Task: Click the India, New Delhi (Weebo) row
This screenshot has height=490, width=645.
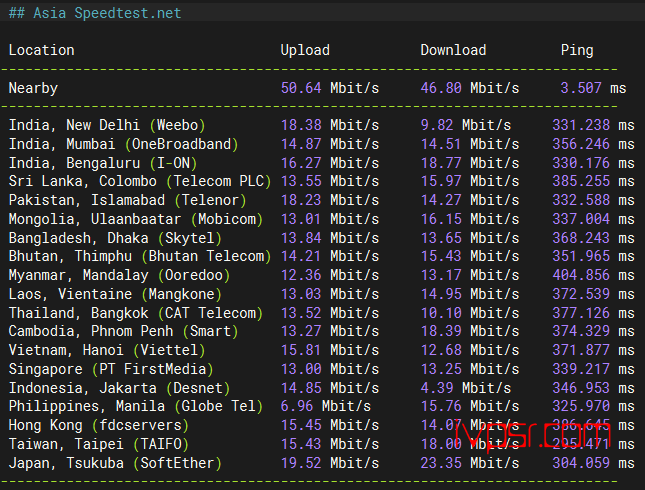Action: pyautogui.click(x=321, y=125)
